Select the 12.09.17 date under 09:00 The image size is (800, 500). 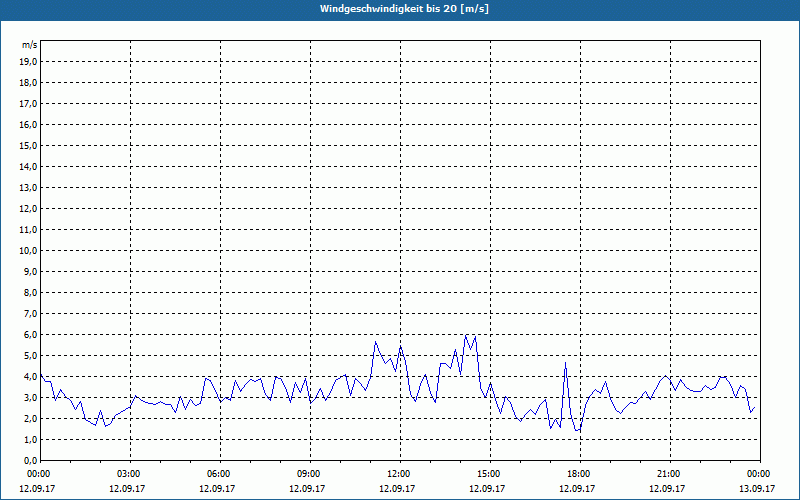(x=307, y=488)
